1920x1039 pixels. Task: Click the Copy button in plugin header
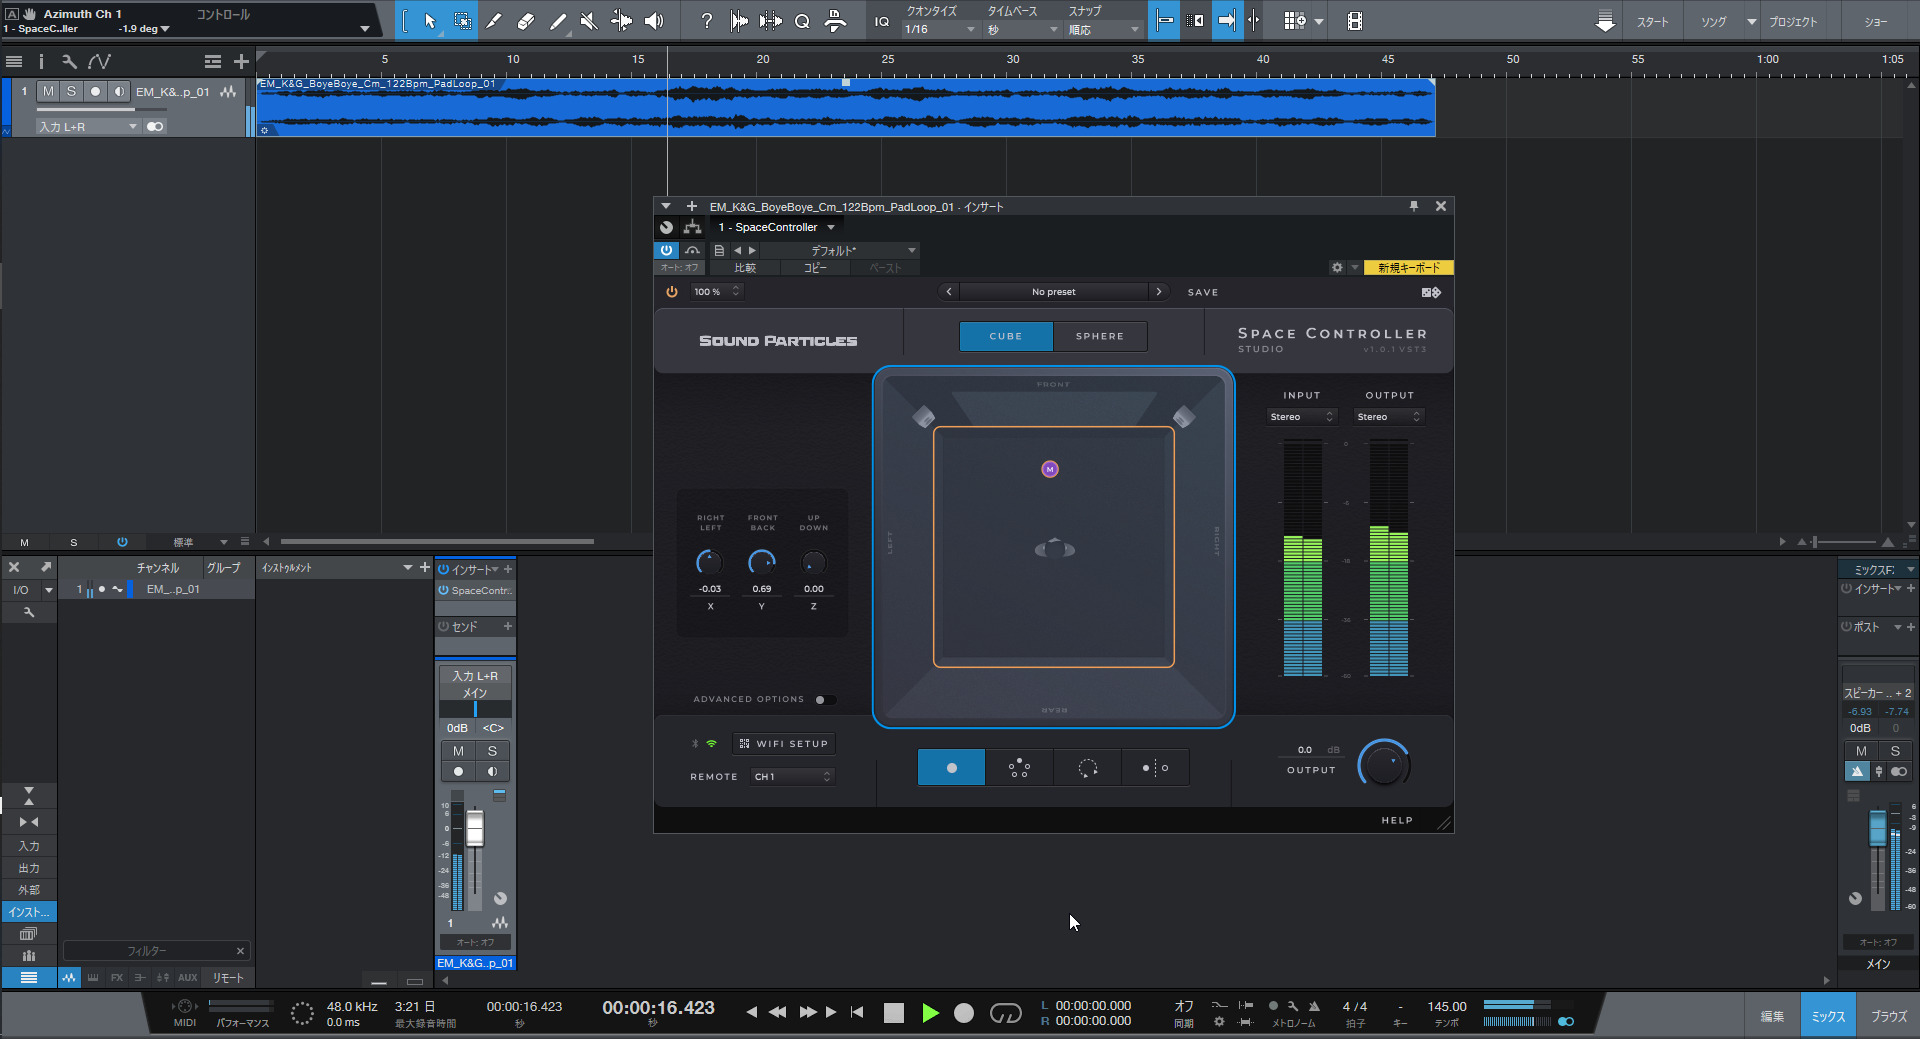point(815,268)
